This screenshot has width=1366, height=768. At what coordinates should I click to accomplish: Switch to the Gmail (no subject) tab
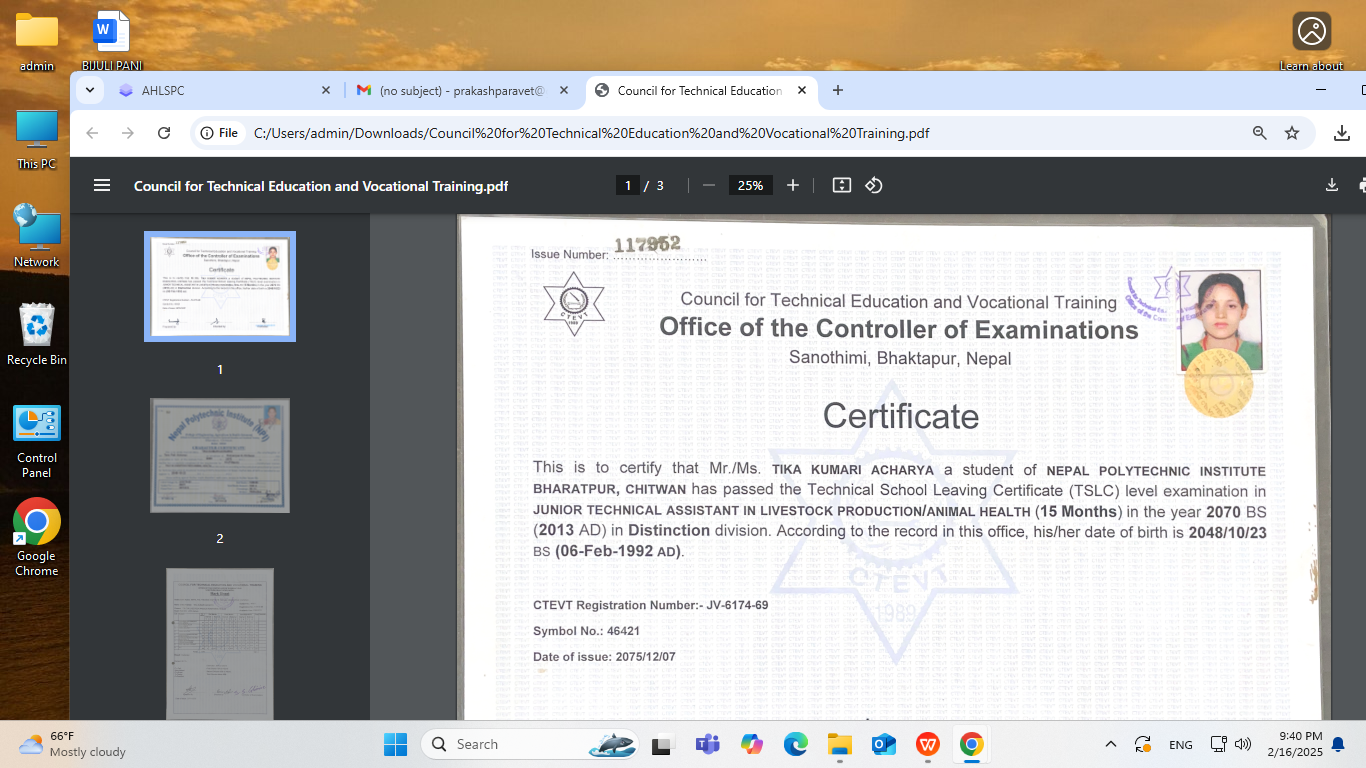[x=464, y=90]
